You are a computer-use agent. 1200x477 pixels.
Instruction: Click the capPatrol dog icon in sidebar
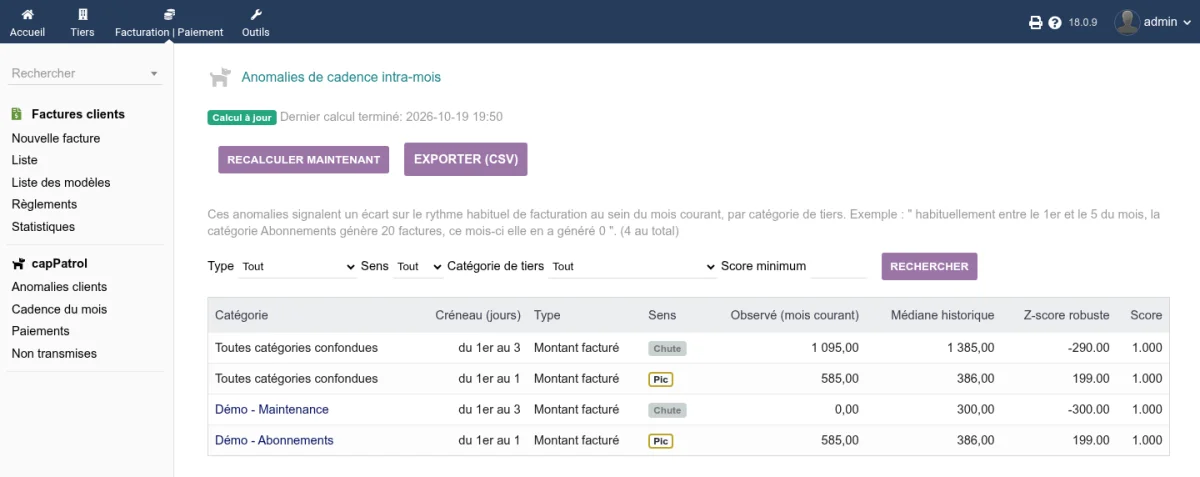18,264
